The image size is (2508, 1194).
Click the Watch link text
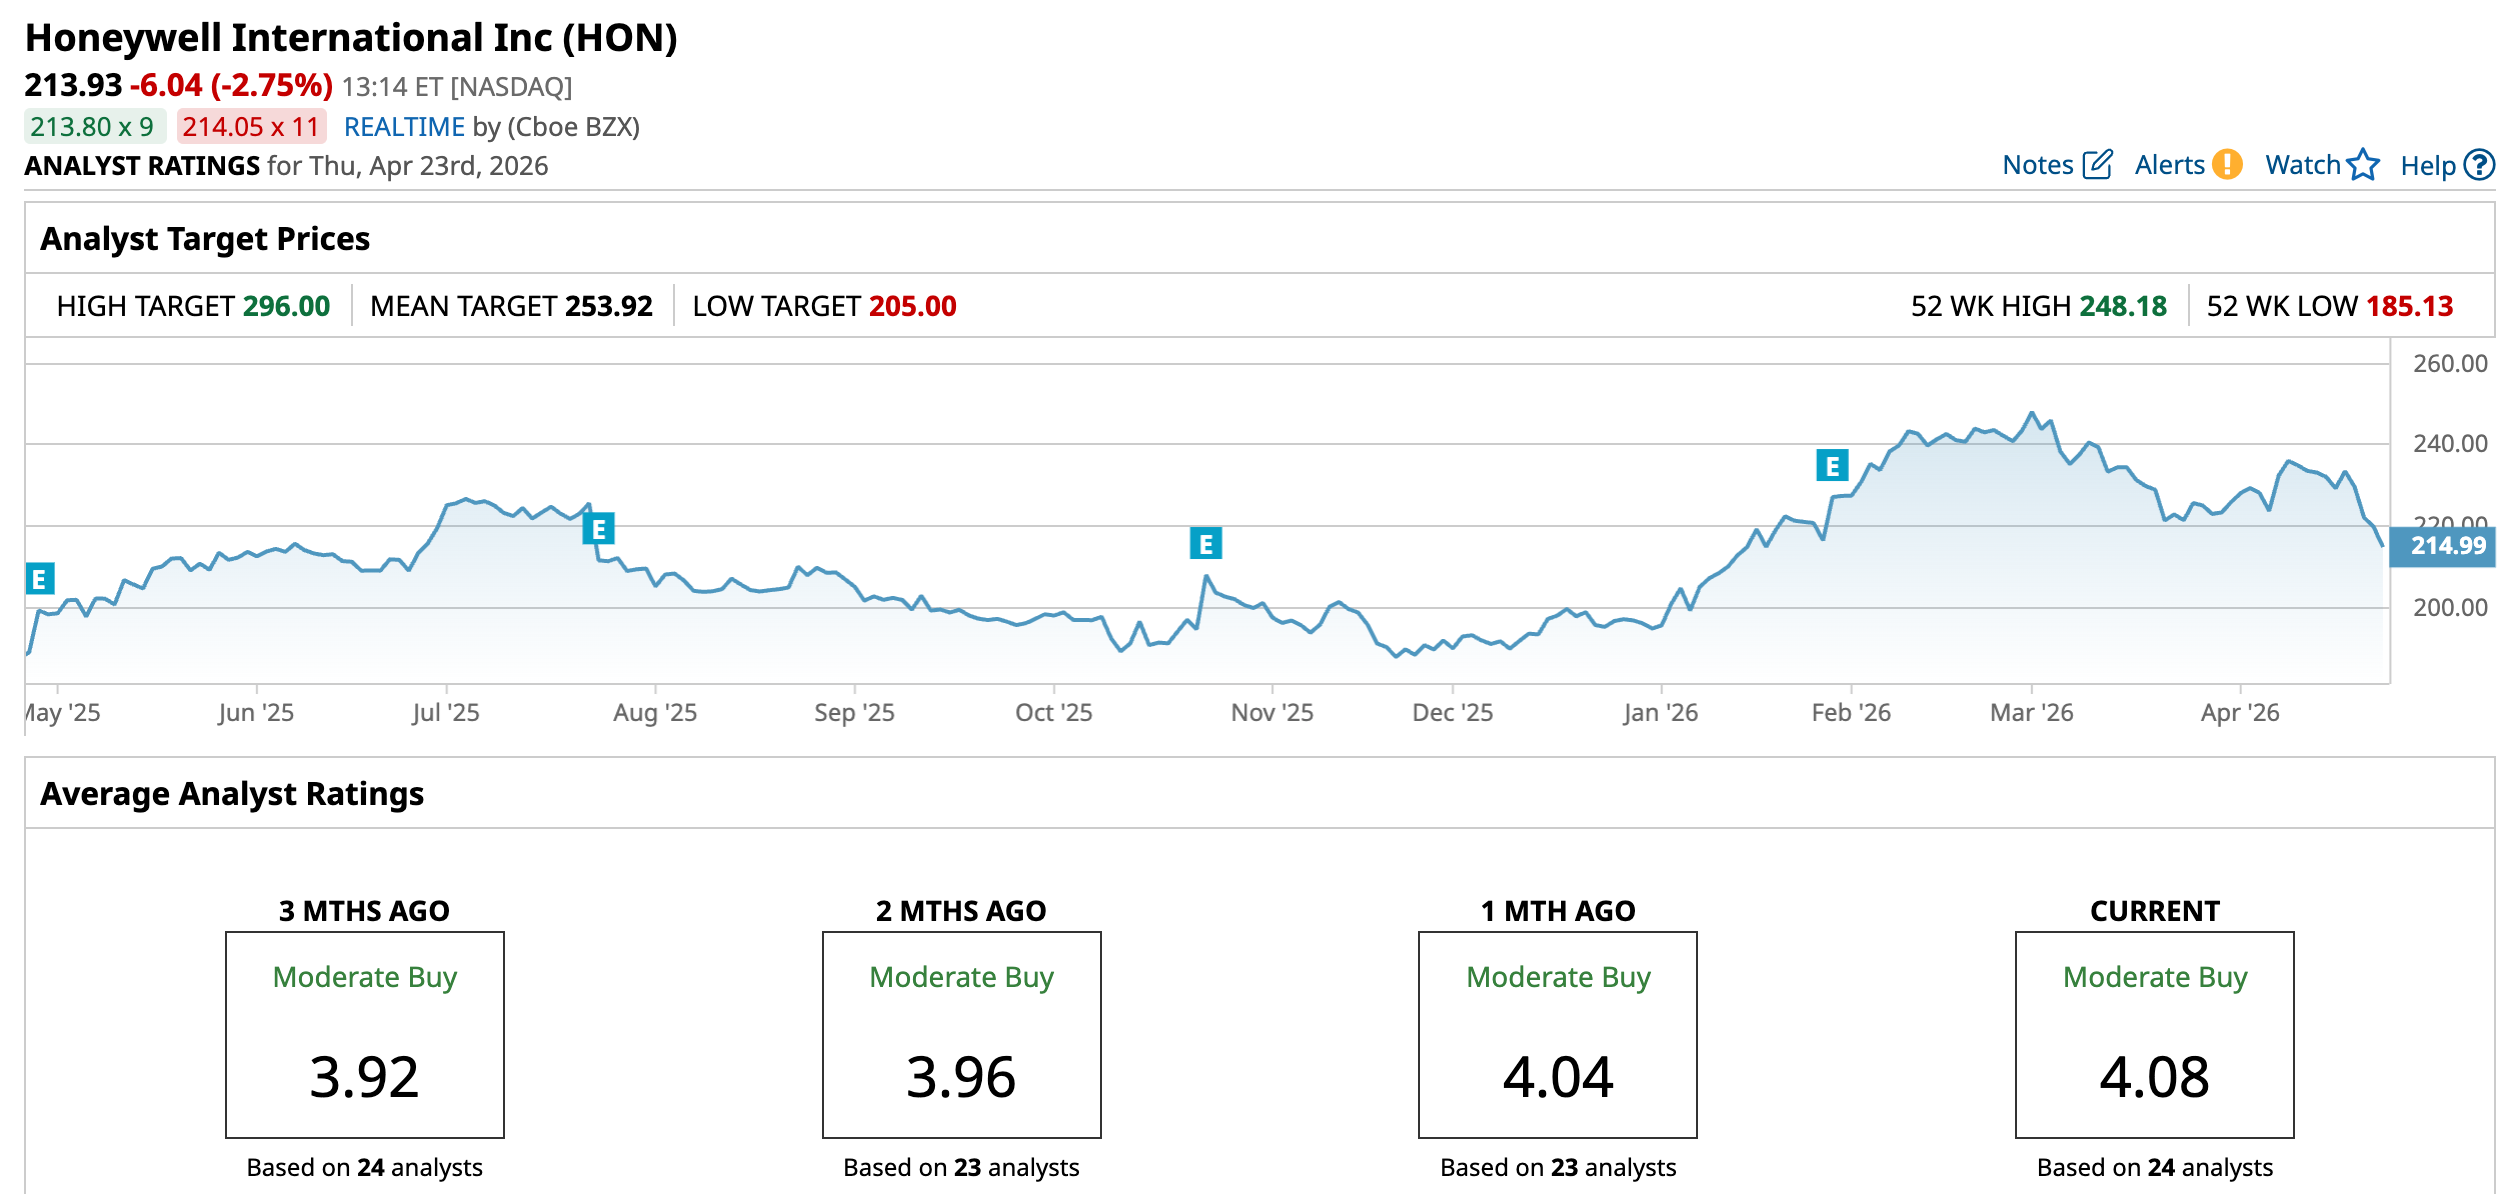tap(2302, 165)
